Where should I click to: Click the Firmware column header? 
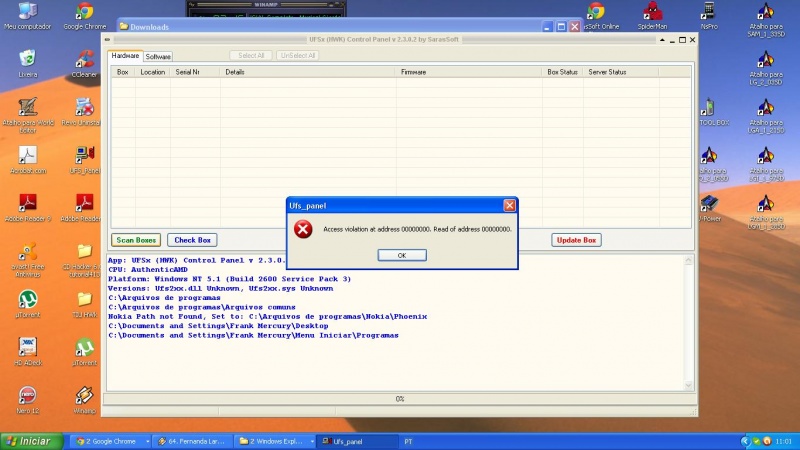pyautogui.click(x=468, y=72)
